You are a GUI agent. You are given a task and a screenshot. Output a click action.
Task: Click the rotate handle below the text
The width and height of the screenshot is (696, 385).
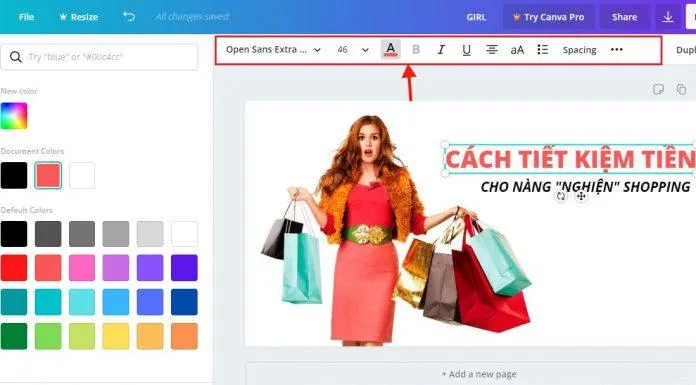tap(561, 196)
